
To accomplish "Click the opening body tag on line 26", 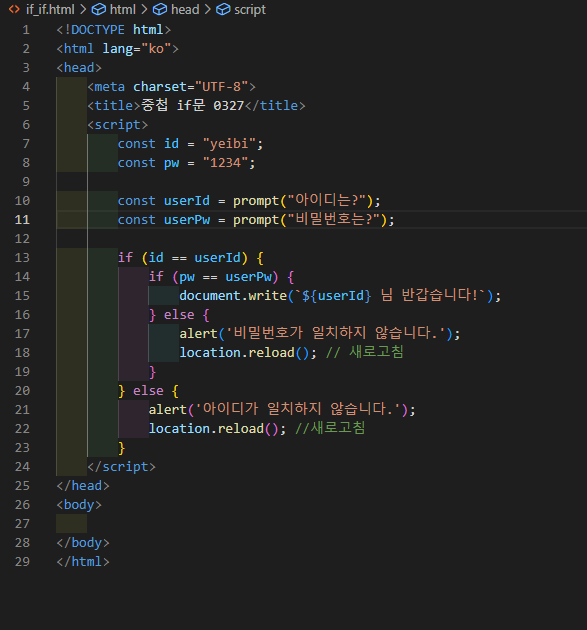I will [x=79, y=505].
